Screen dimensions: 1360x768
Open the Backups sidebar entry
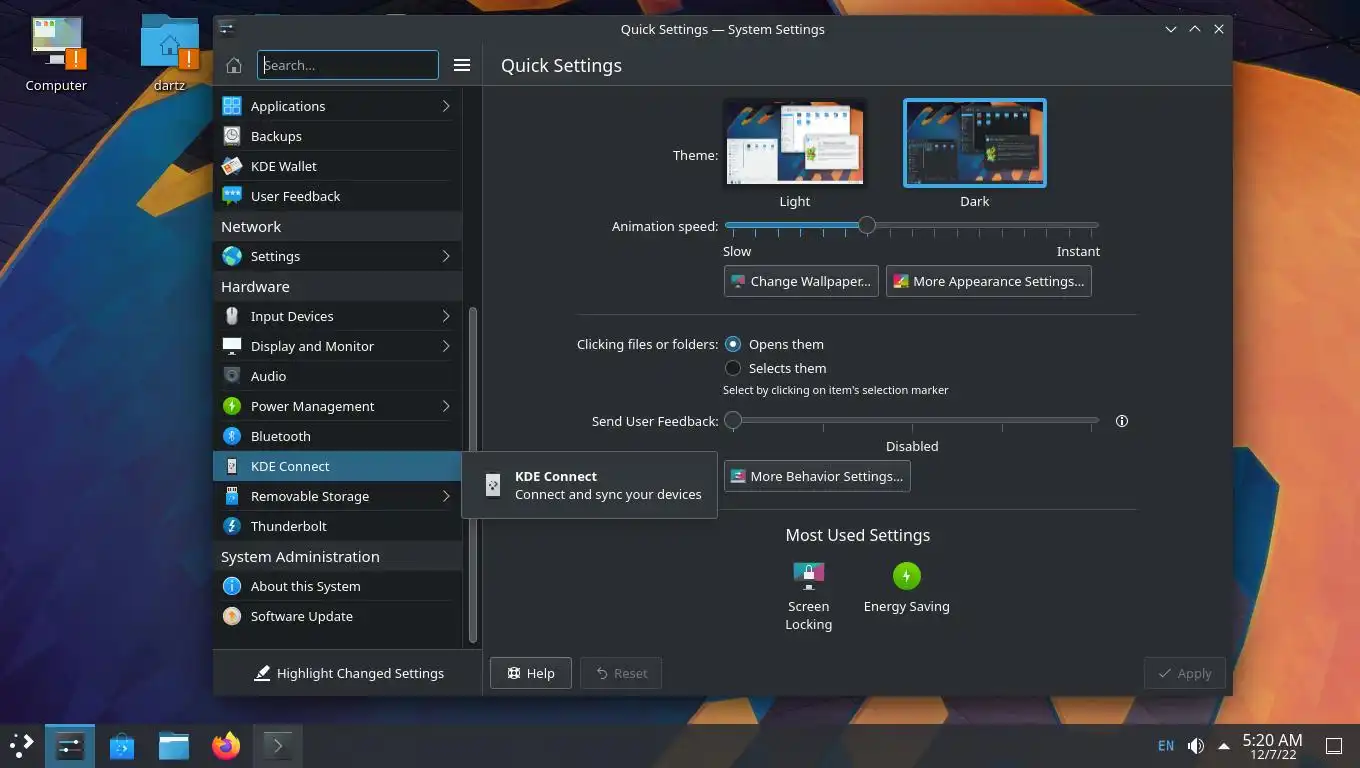click(x=337, y=136)
